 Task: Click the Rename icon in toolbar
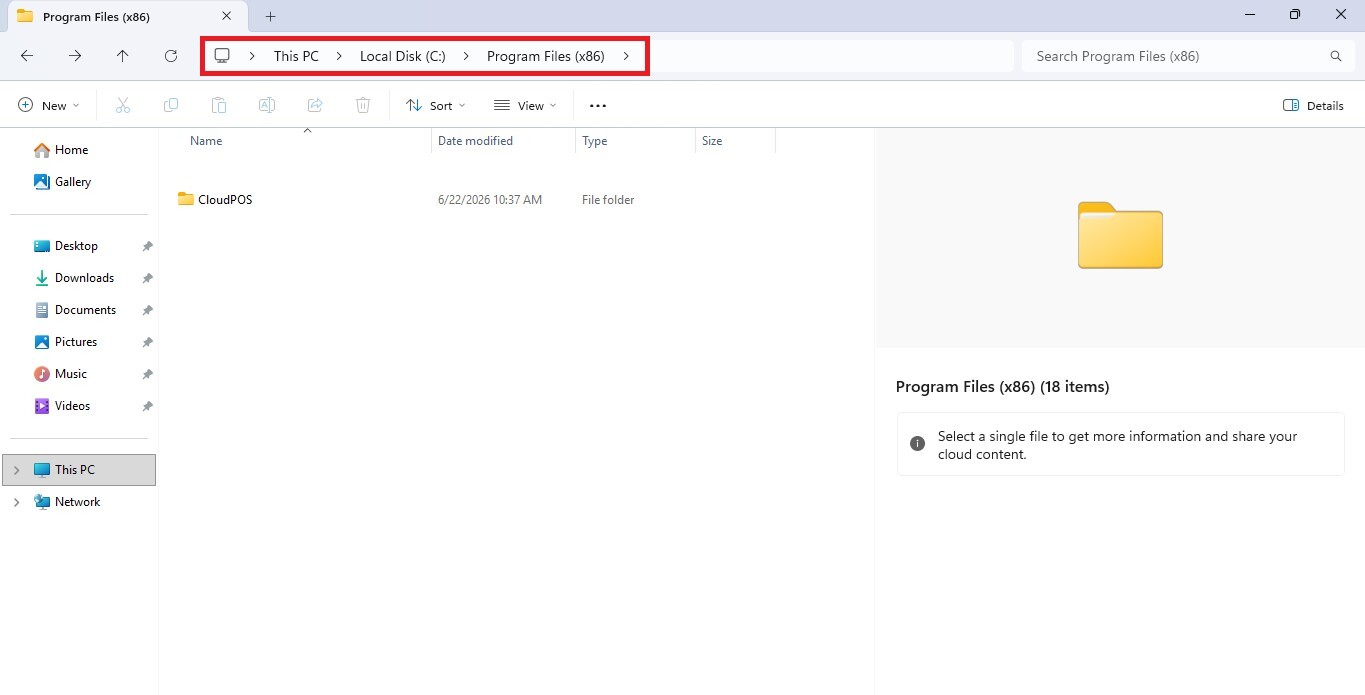click(267, 105)
